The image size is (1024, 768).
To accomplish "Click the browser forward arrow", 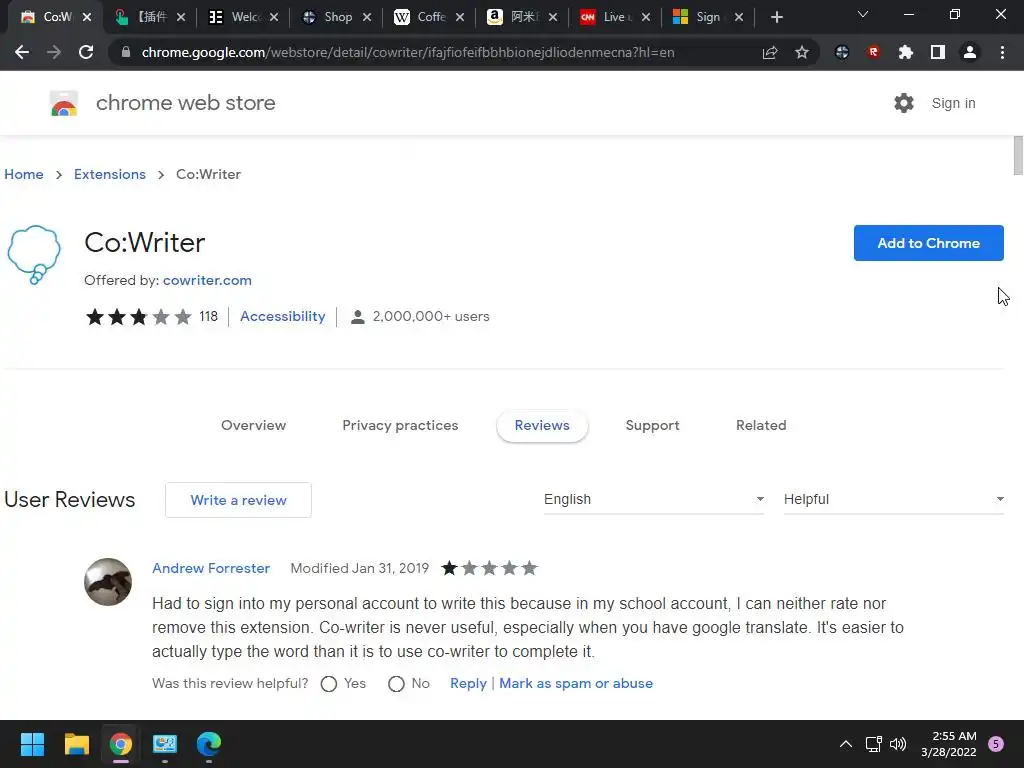I will pos(54,52).
